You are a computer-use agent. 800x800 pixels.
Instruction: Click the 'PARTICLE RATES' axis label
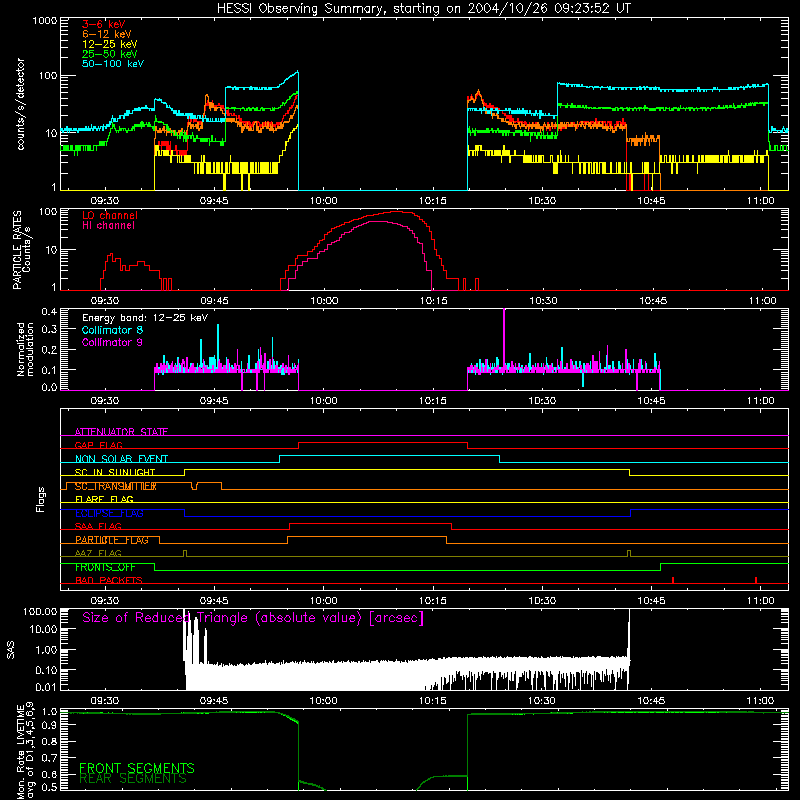(17, 250)
